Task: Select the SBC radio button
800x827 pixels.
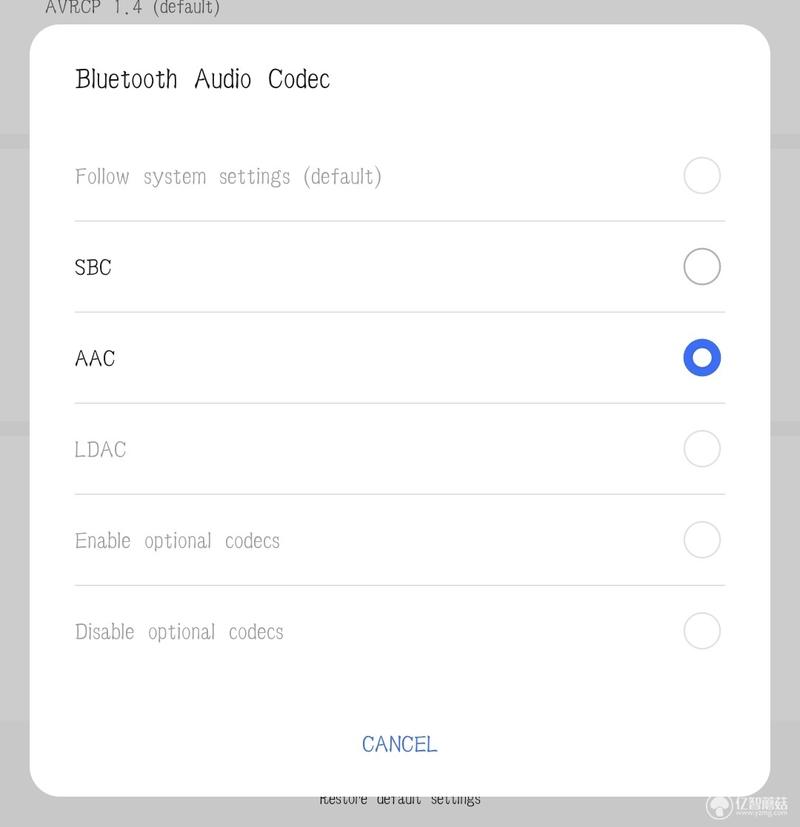Action: click(701, 266)
